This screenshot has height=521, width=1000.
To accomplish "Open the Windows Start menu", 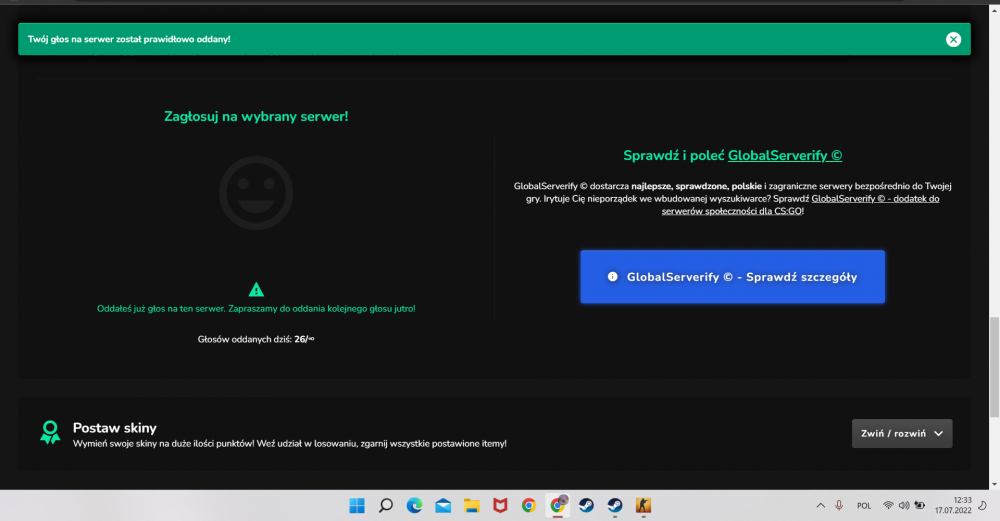I will click(x=357, y=506).
